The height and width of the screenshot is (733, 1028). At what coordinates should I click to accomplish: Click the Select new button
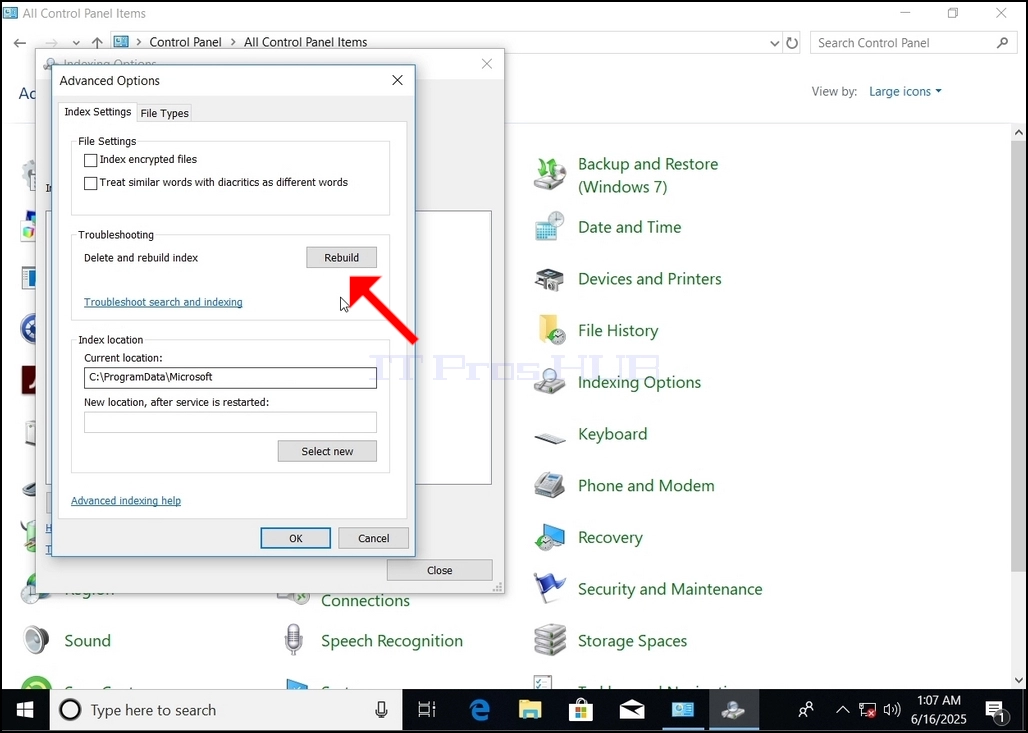[327, 451]
